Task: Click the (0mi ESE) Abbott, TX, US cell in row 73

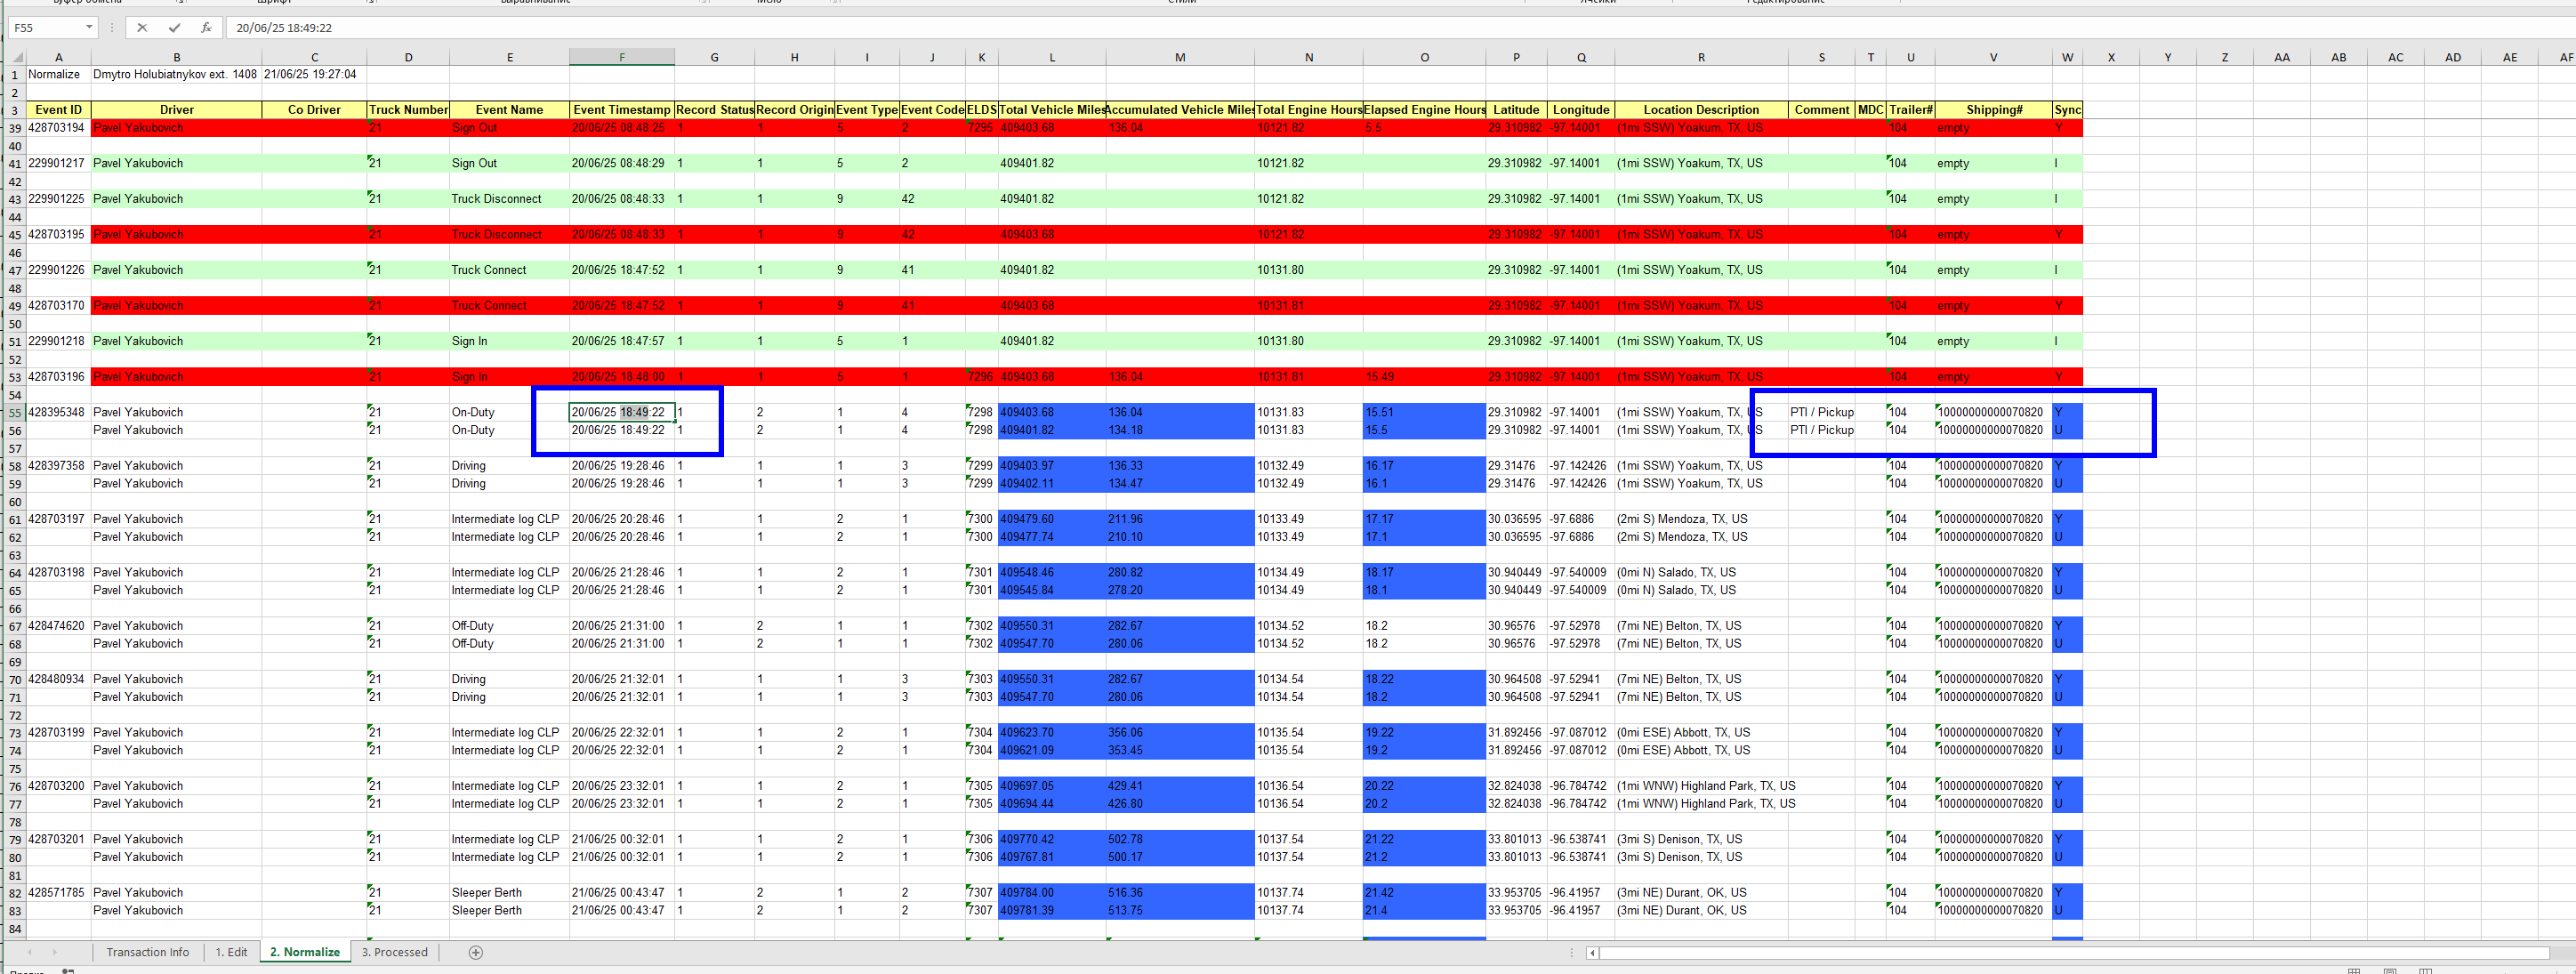Action: (x=1701, y=733)
